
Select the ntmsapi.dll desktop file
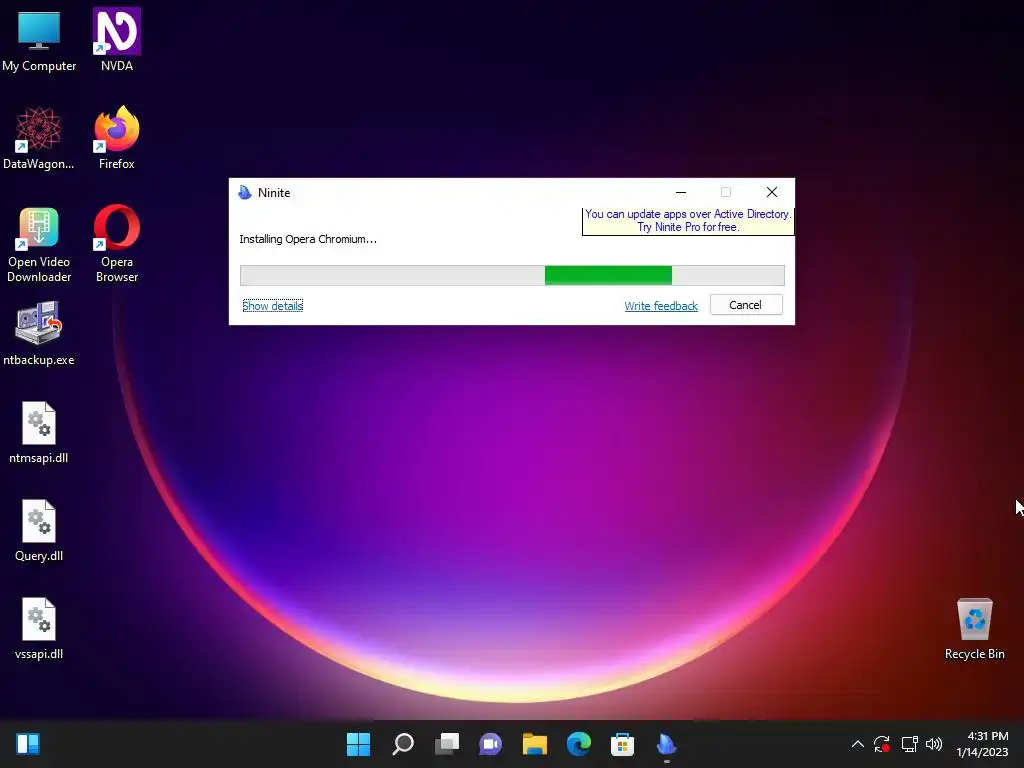[39, 432]
